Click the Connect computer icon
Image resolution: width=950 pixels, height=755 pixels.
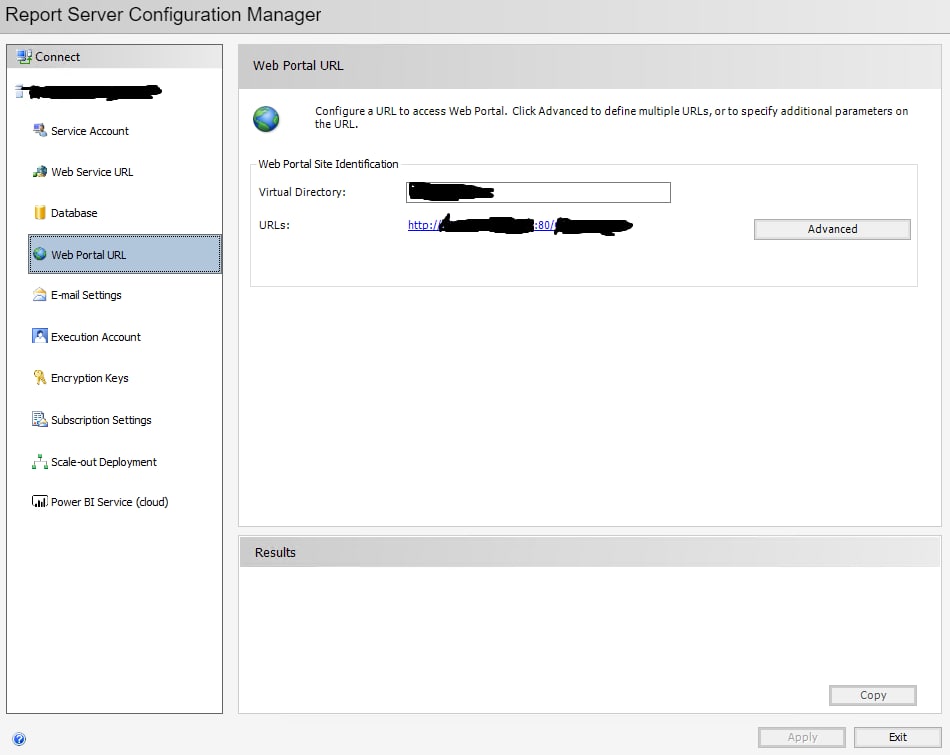click(24, 57)
